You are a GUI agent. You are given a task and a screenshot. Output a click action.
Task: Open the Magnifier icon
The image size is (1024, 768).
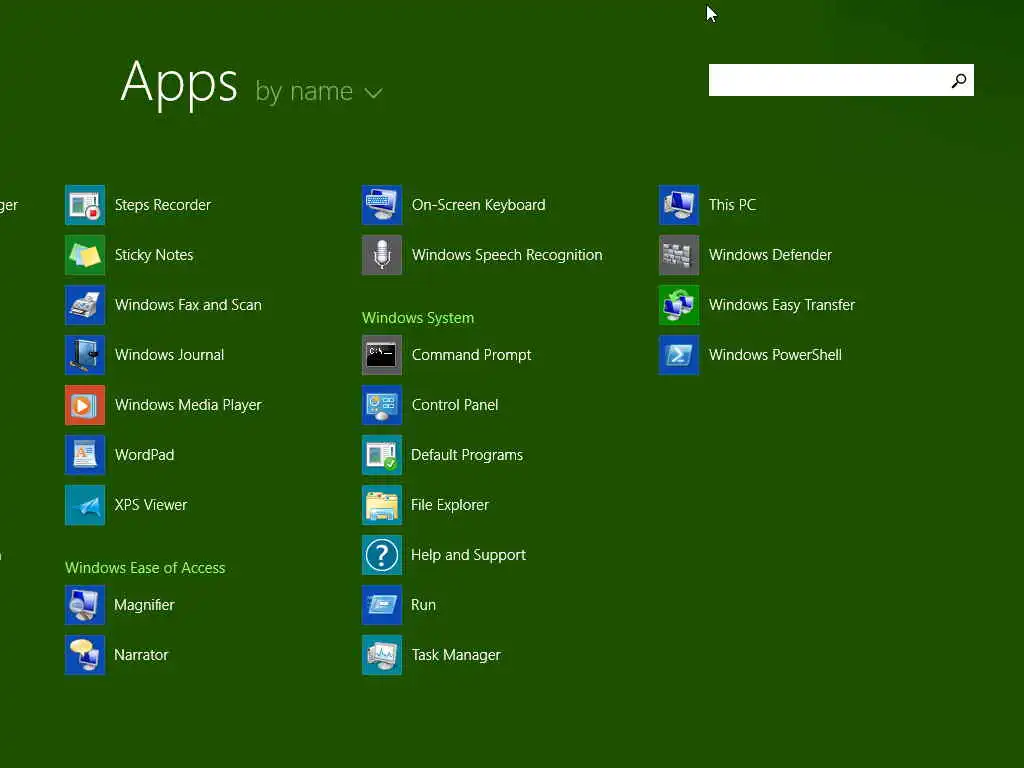85,605
